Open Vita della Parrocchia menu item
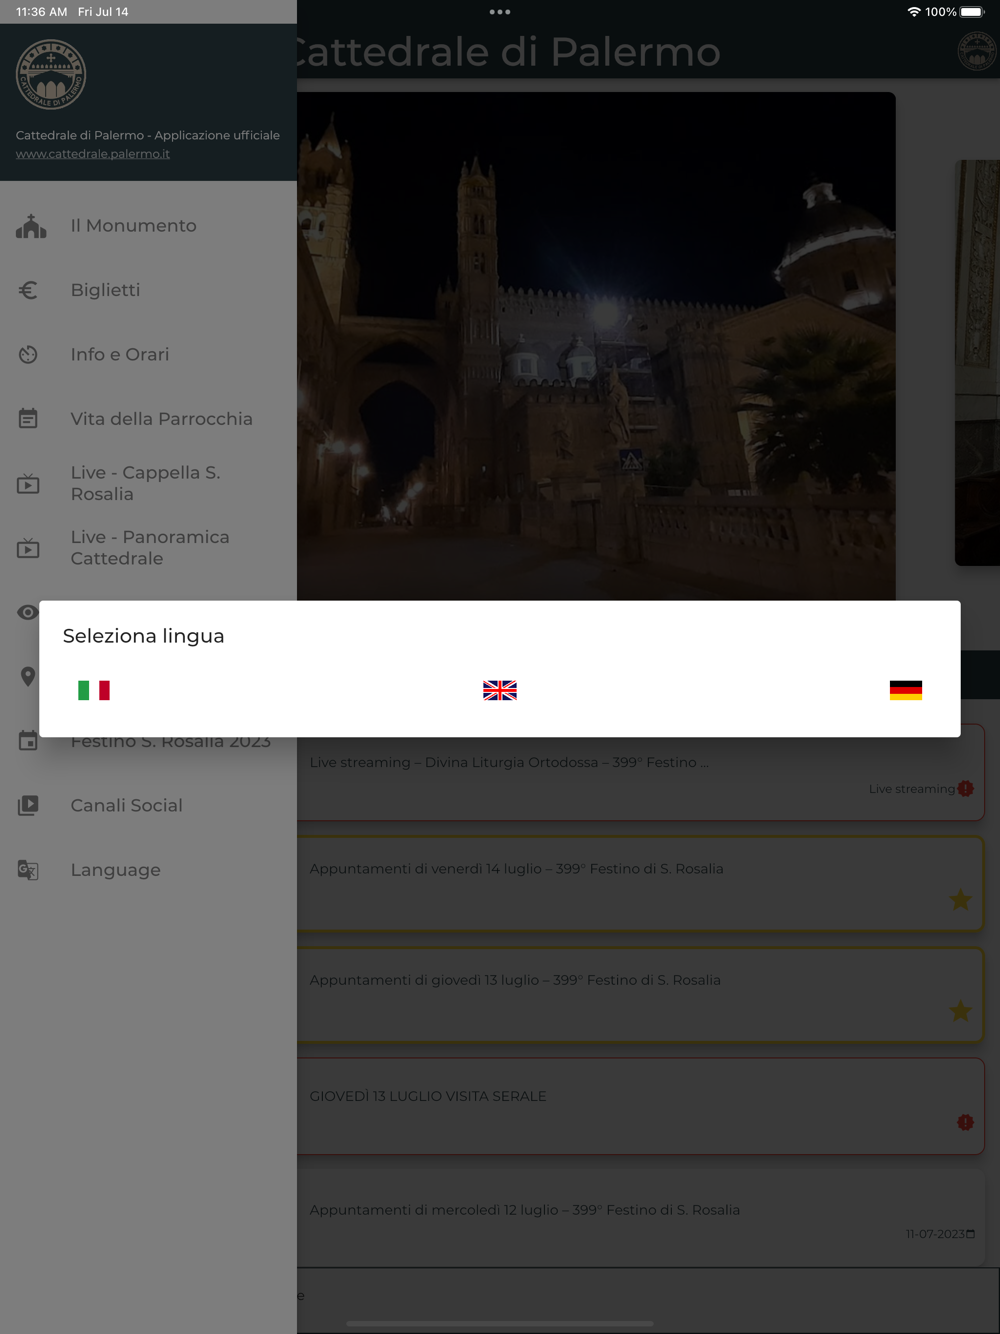The height and width of the screenshot is (1334, 1000). tap(148, 419)
